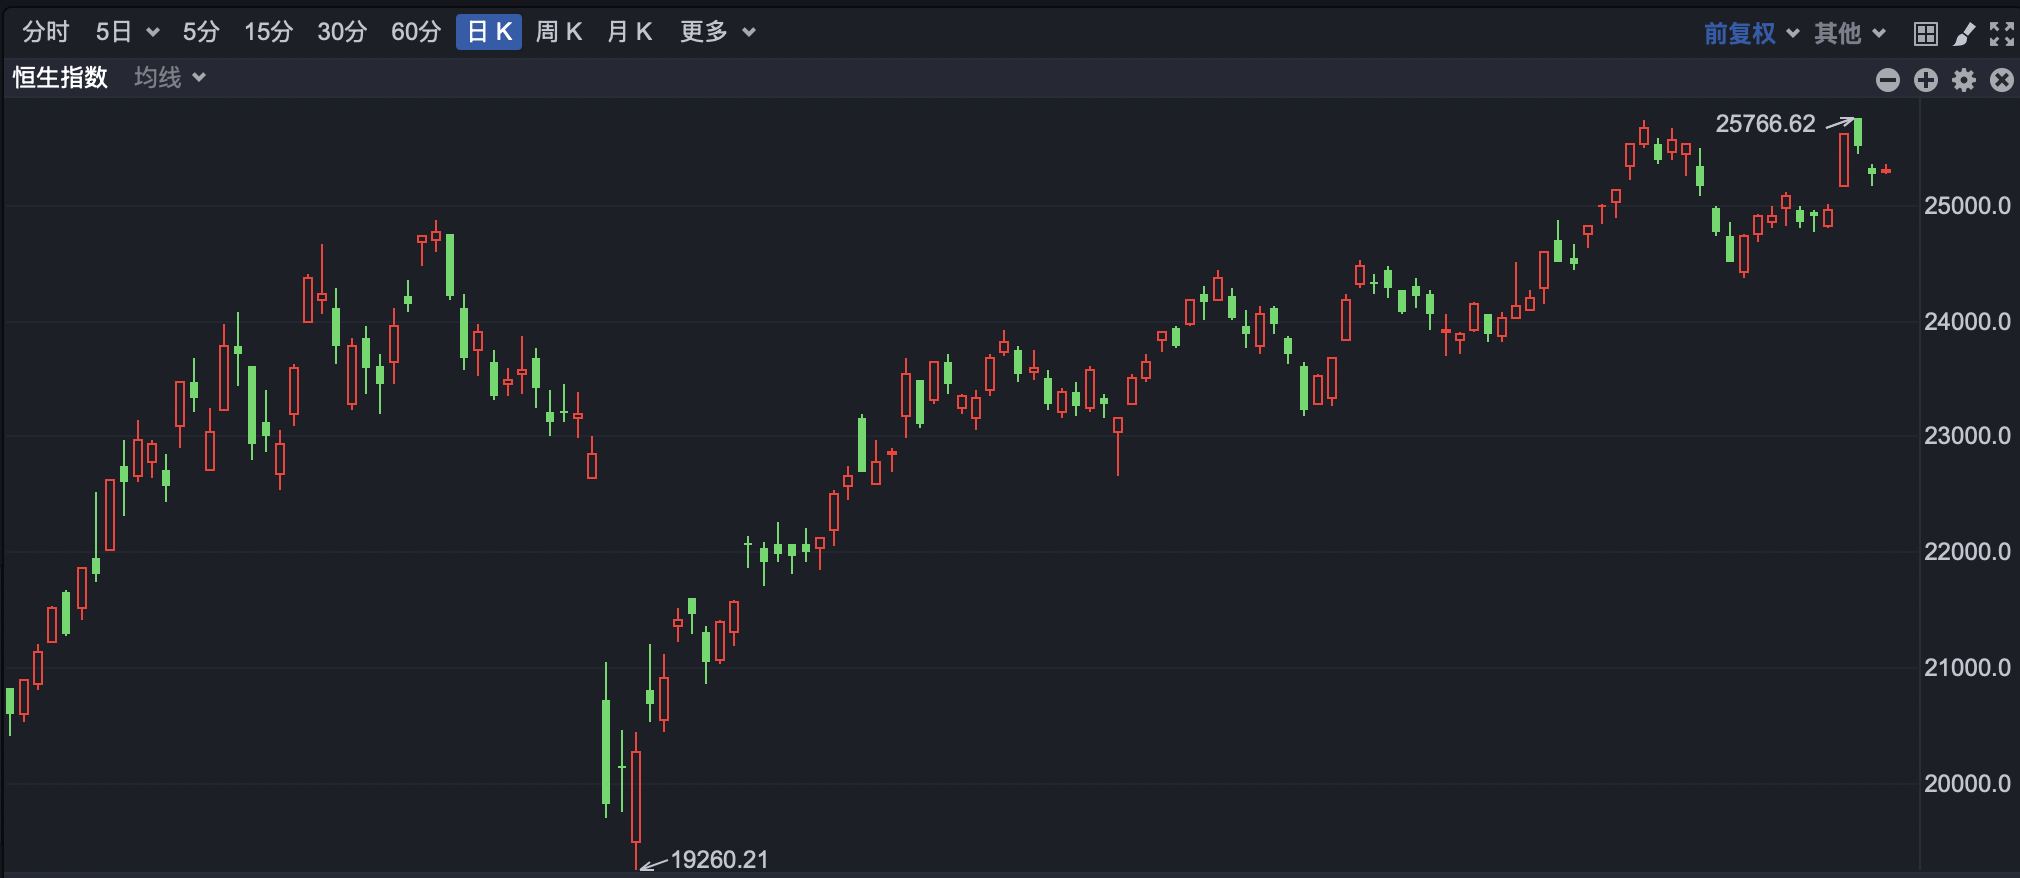Image resolution: width=2020 pixels, height=878 pixels.
Task: Enter fullscreen chart mode
Action: [2001, 34]
